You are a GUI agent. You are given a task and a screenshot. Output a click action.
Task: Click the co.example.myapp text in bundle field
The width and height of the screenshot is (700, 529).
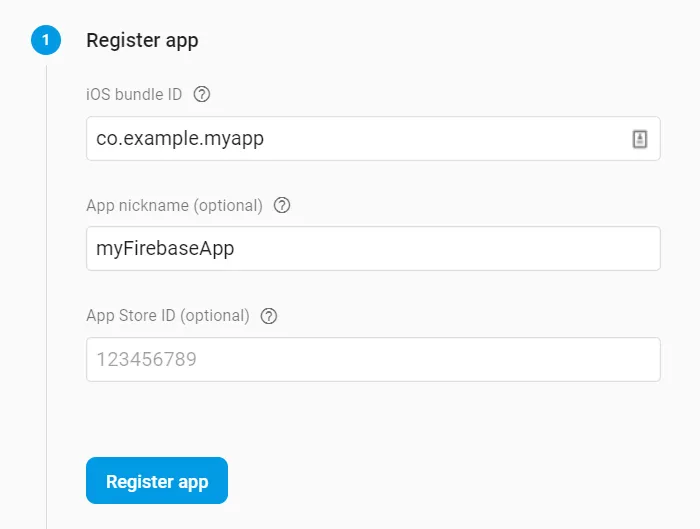pyautogui.click(x=180, y=138)
